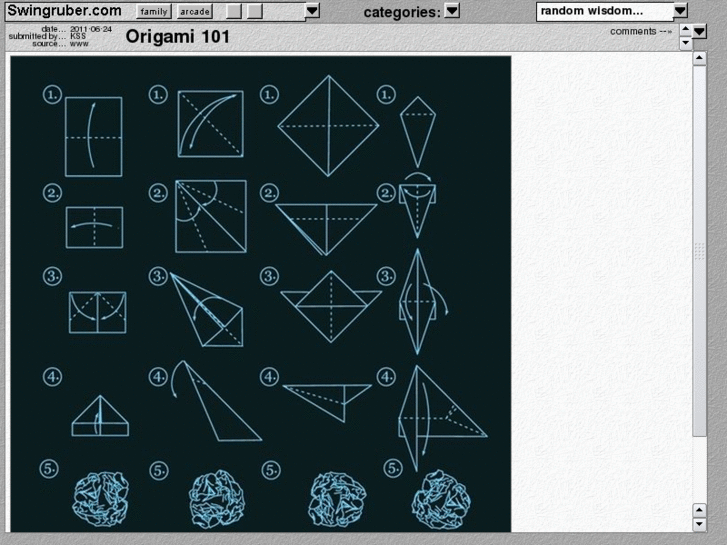Viewport: 727px width, 545px height.
Task: Click the comments link
Action: [x=641, y=32]
